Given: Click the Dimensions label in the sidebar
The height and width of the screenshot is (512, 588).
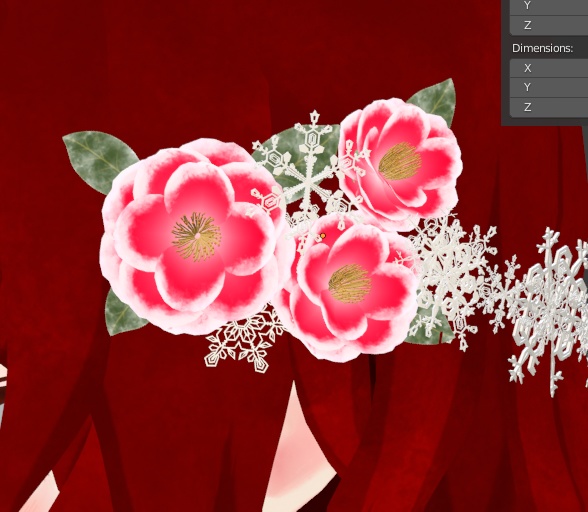Looking at the screenshot, I should point(542,48).
